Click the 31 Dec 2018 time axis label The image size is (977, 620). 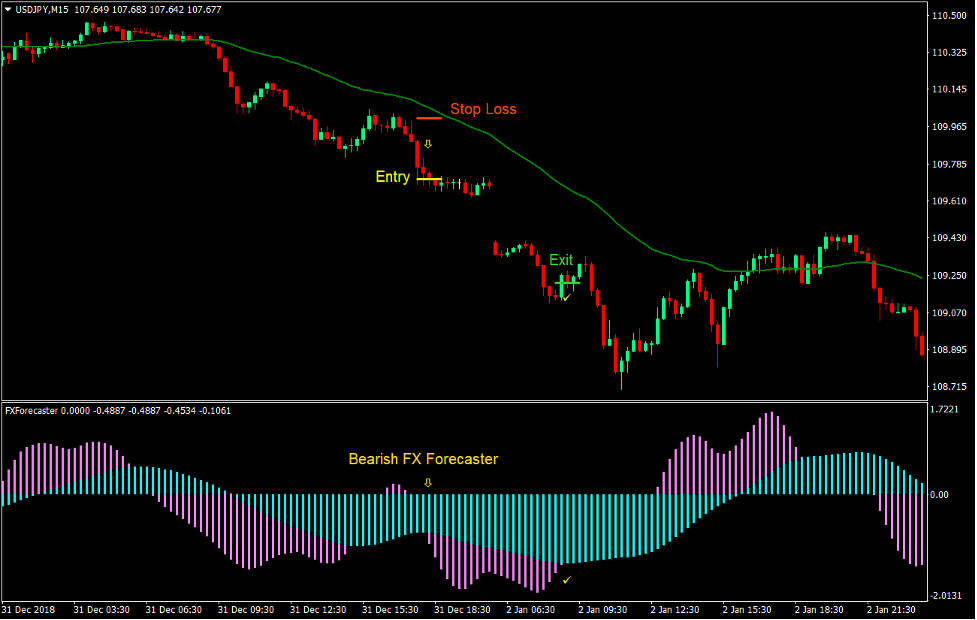tap(30, 608)
